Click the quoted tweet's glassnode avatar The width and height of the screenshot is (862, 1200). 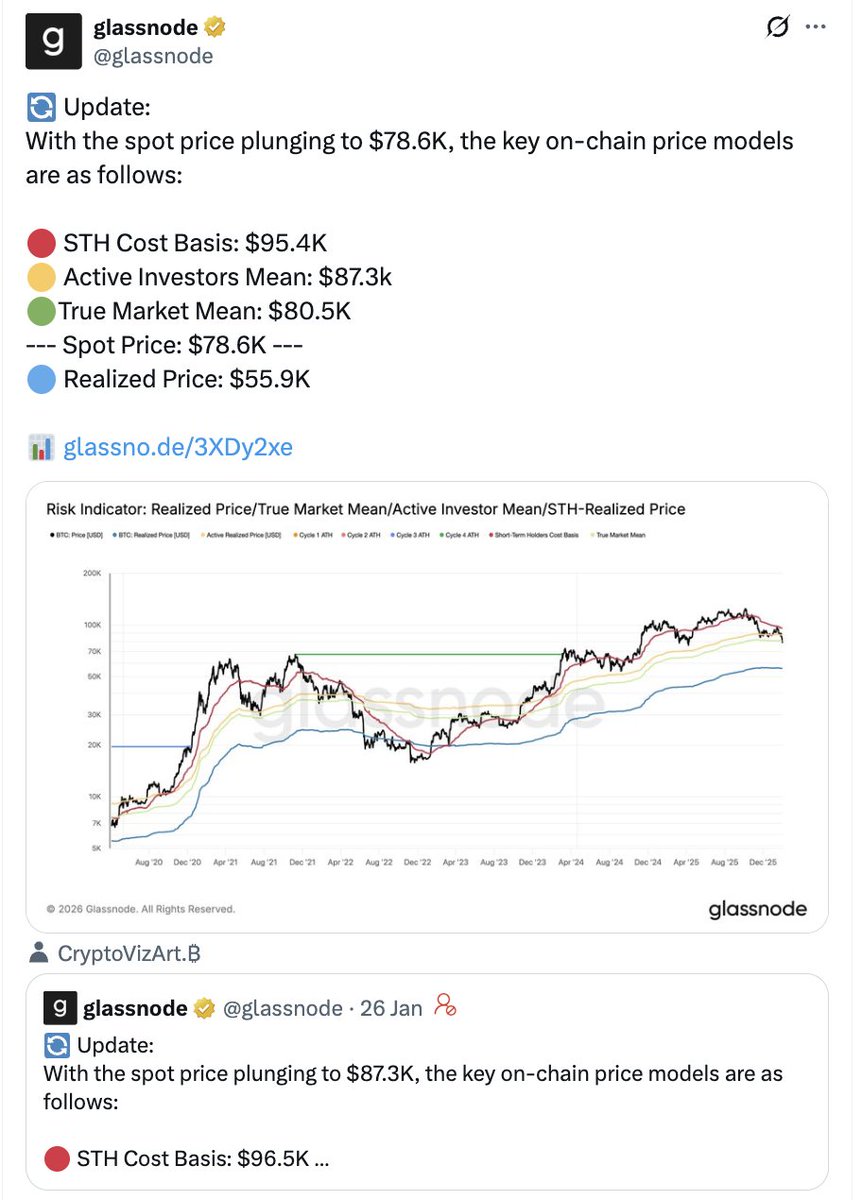(60, 1007)
